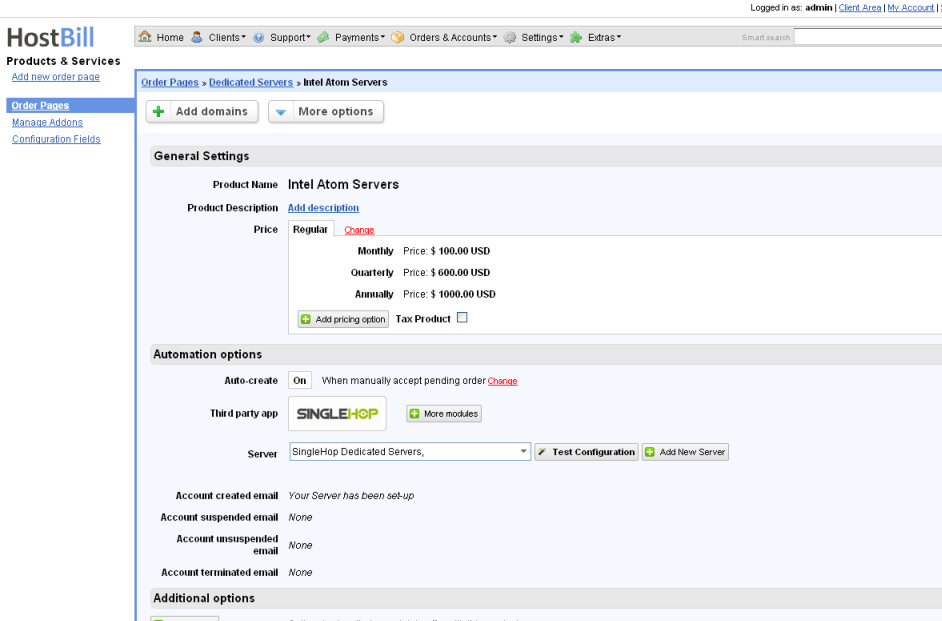Open the Settings menu
Screen dimensions: 942x621
(x=542, y=37)
